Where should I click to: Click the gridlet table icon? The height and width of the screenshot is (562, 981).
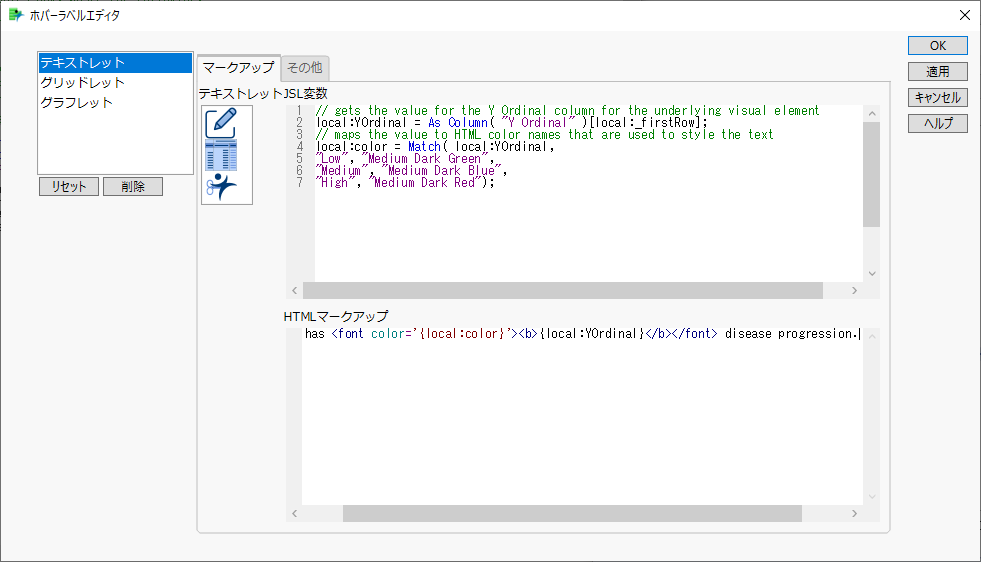(x=220, y=156)
